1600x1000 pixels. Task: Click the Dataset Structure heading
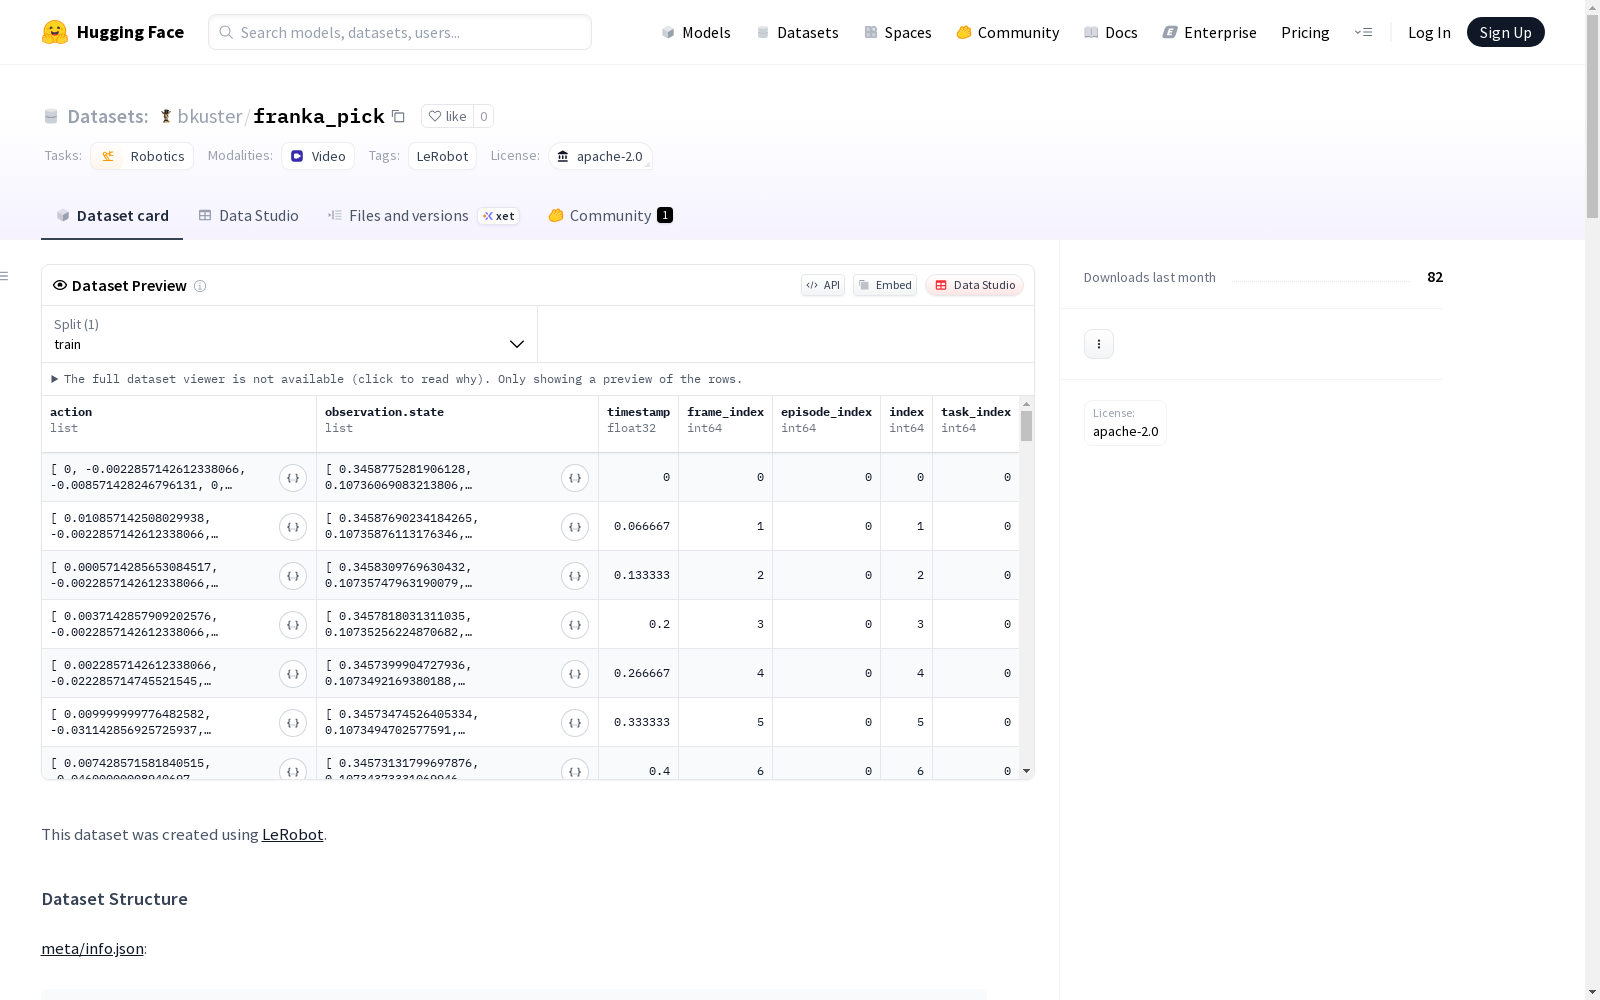[115, 899]
